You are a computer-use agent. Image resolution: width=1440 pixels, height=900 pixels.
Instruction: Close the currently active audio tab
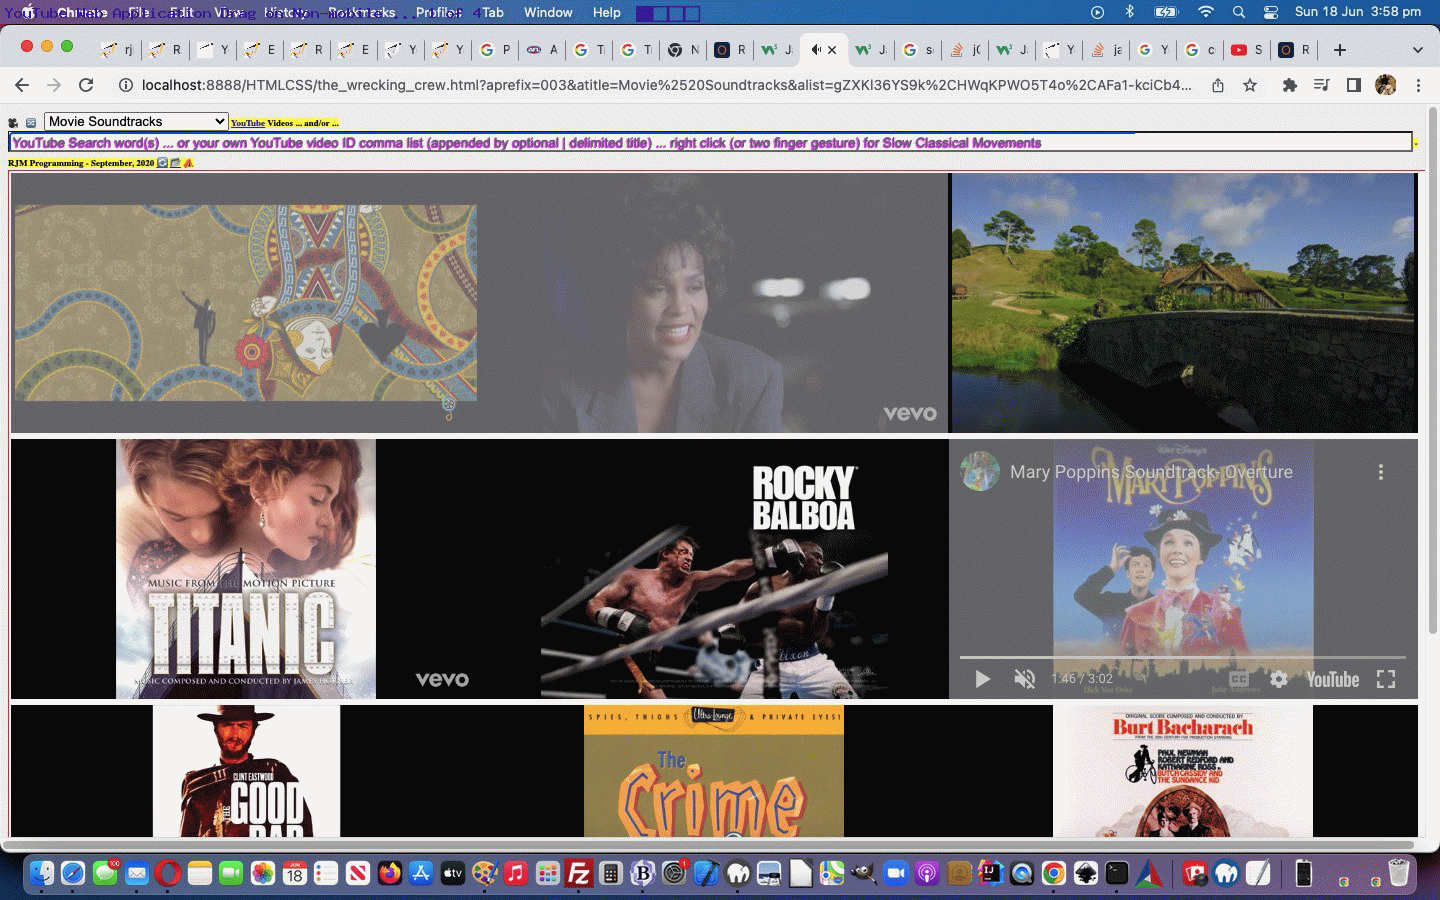832,50
